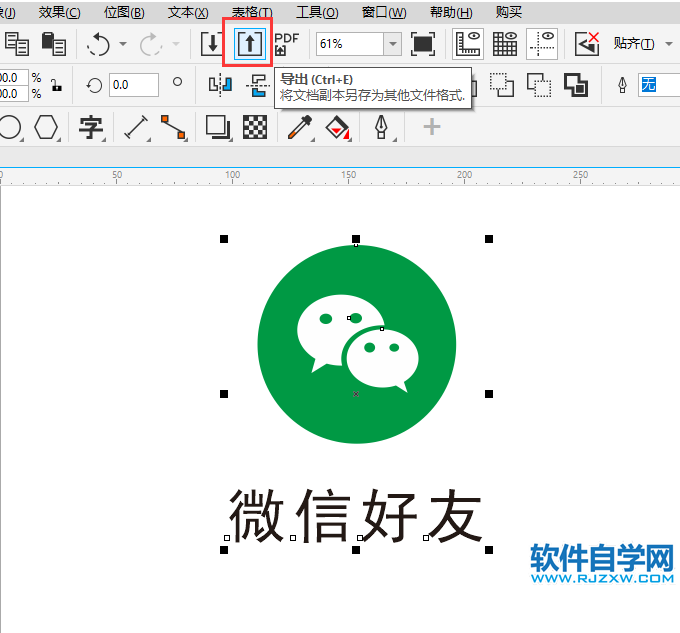Open the 购买 menu
This screenshot has height=633, width=680.
509,13
